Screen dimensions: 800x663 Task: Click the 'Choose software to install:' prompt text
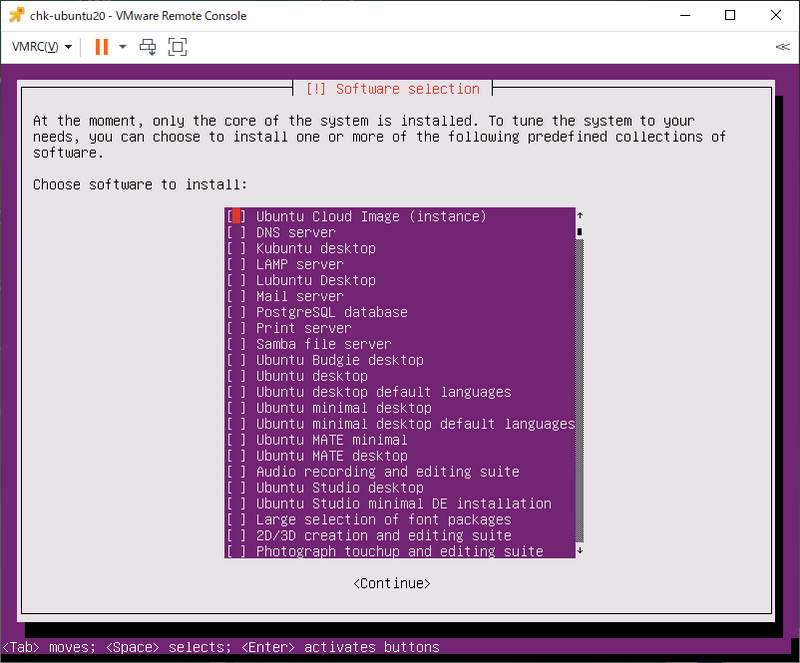coord(140,184)
